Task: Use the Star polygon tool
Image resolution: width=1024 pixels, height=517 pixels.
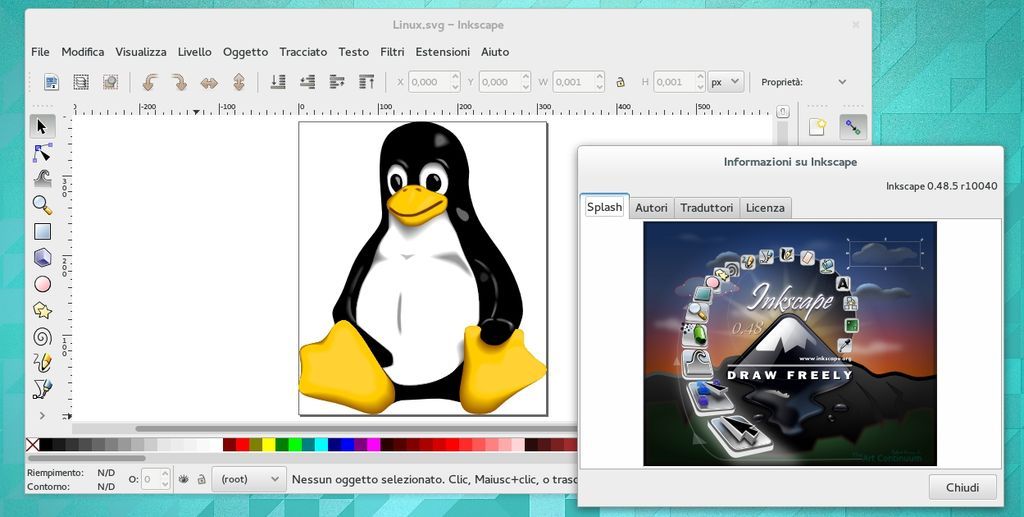Action: tap(42, 310)
